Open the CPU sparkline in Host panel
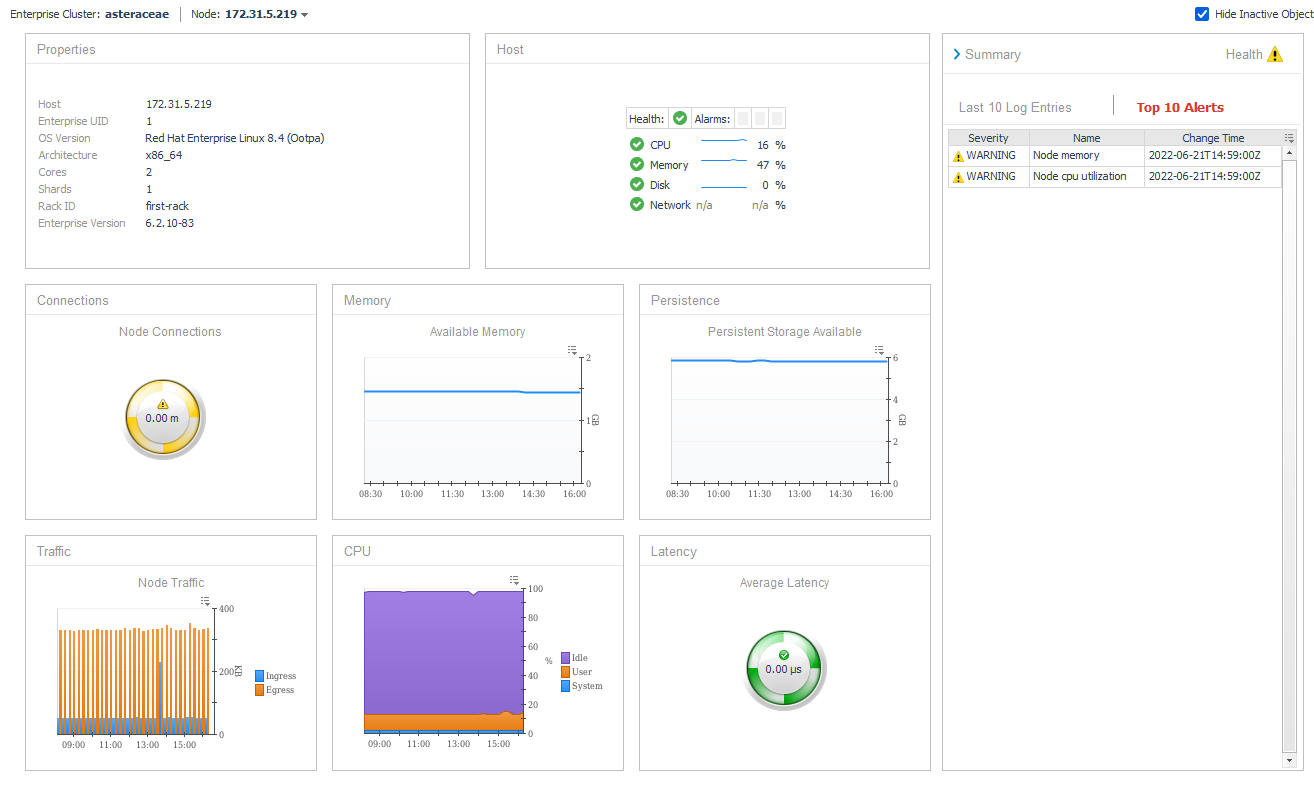 coord(724,144)
